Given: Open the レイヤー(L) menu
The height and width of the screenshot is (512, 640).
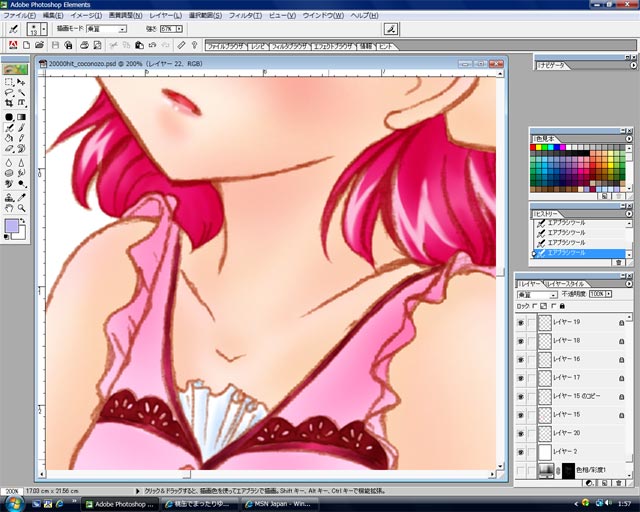Looking at the screenshot, I should (166, 16).
